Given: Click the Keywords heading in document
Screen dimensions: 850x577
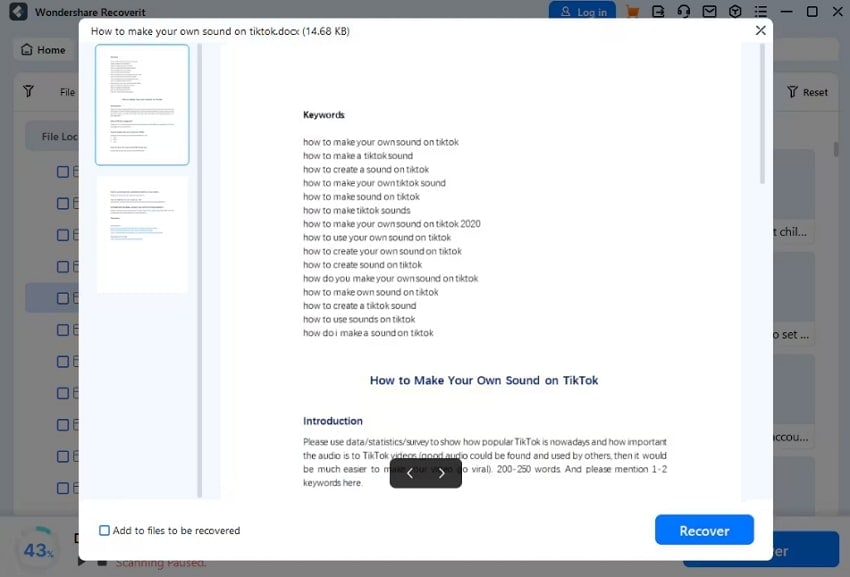Looking at the screenshot, I should pos(324,115).
